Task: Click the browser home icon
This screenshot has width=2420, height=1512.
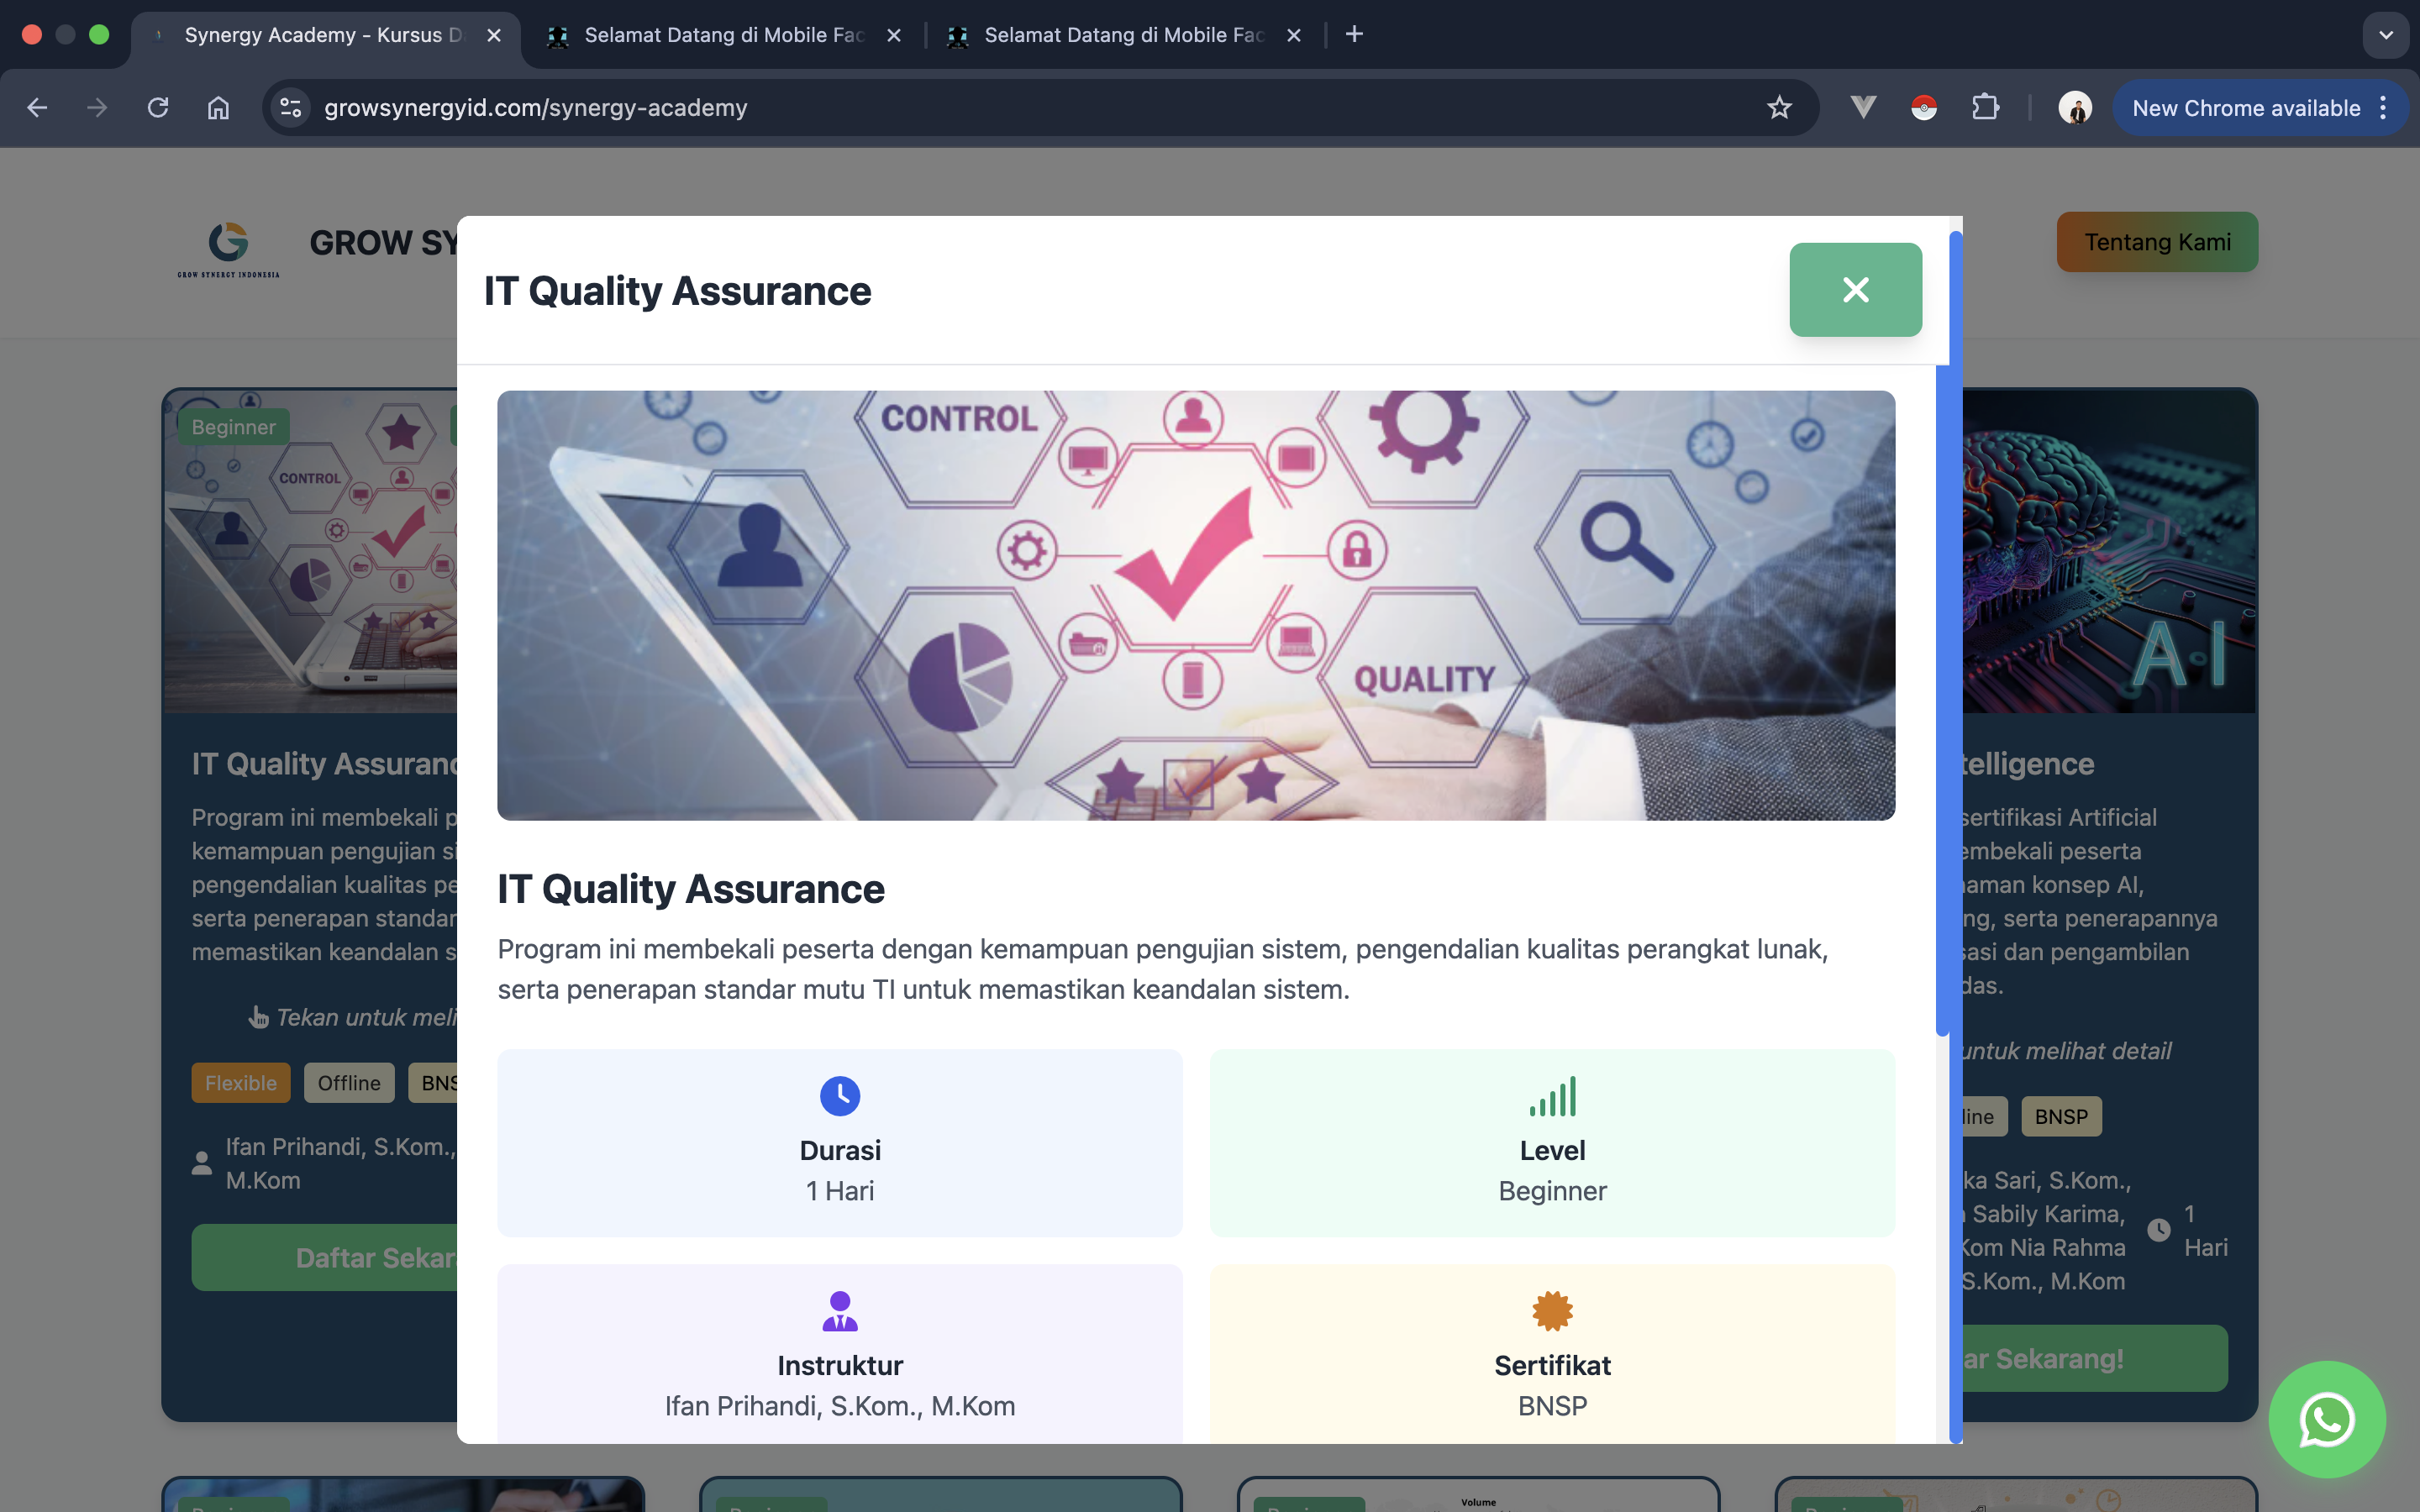Action: pos(219,107)
